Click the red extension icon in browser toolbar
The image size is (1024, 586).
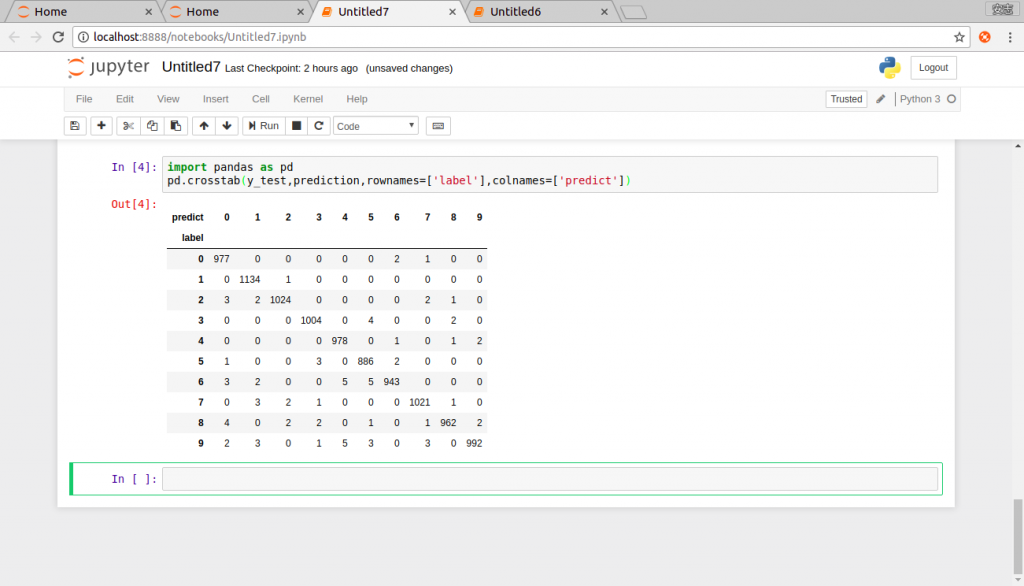point(985,37)
